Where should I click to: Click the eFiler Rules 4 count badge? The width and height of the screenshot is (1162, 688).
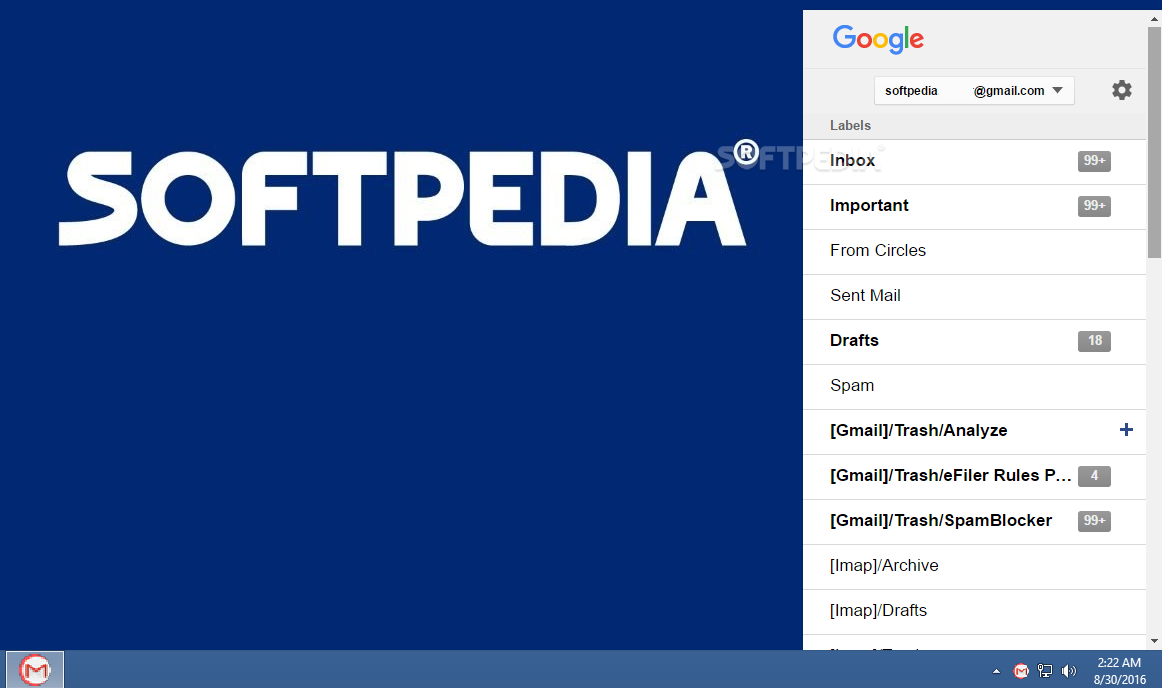[x=1094, y=476]
